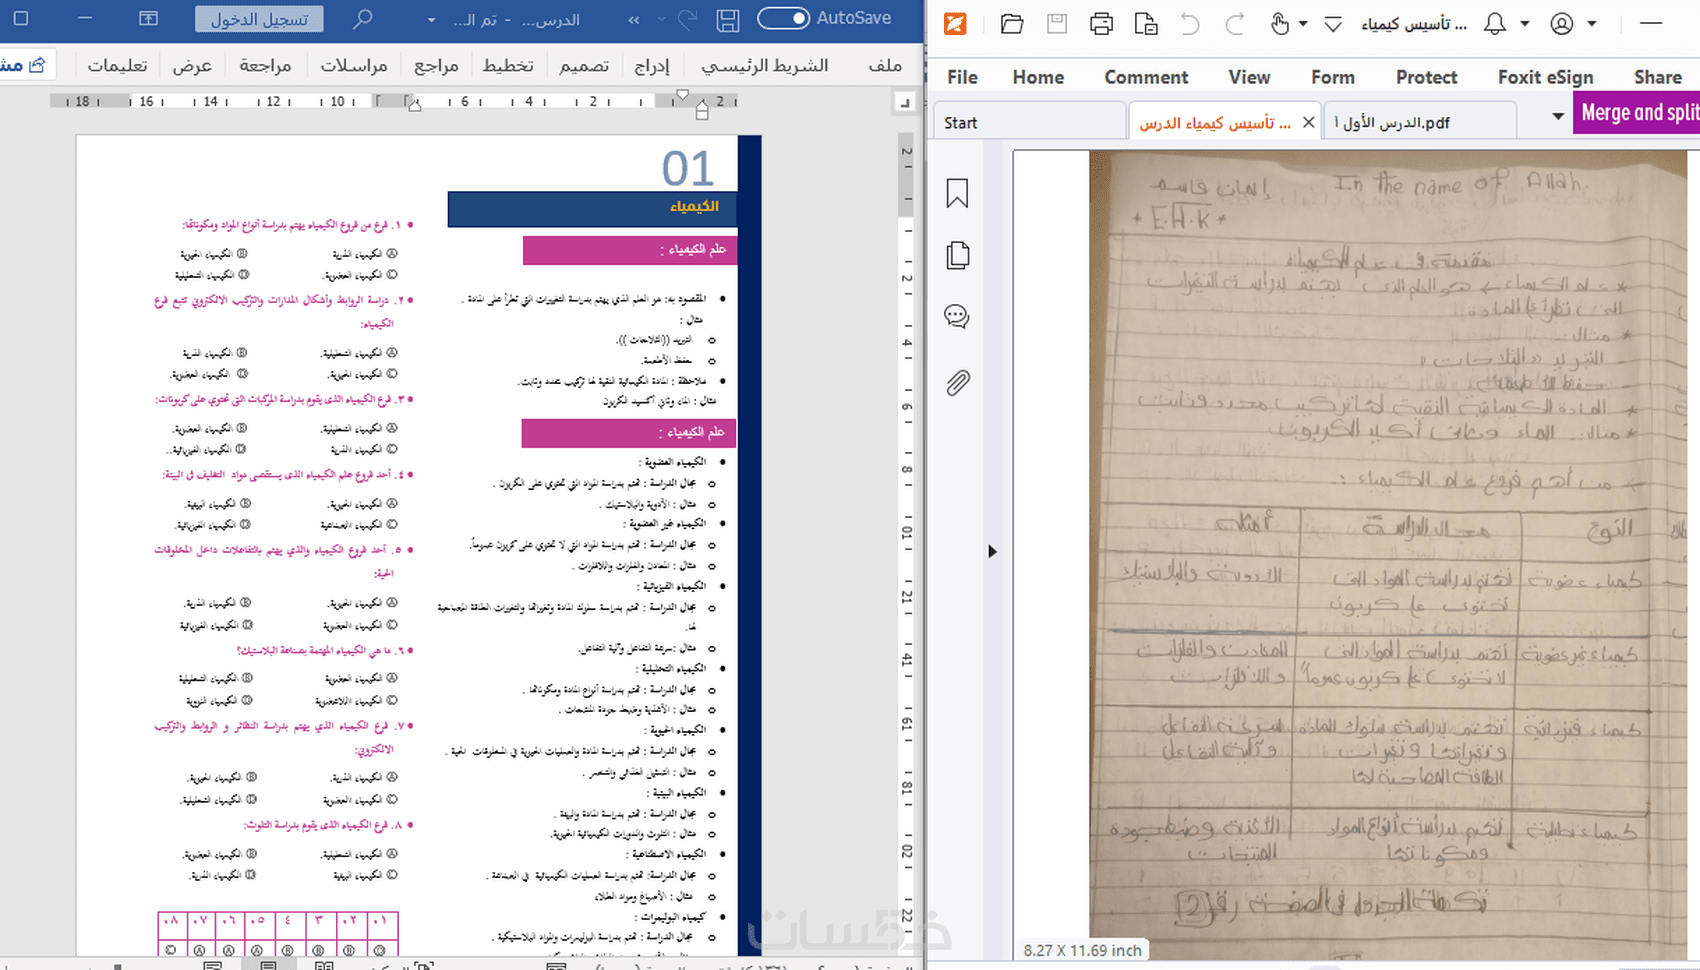Switch to the Start document tab
The width and height of the screenshot is (1700, 970).
1029,122
